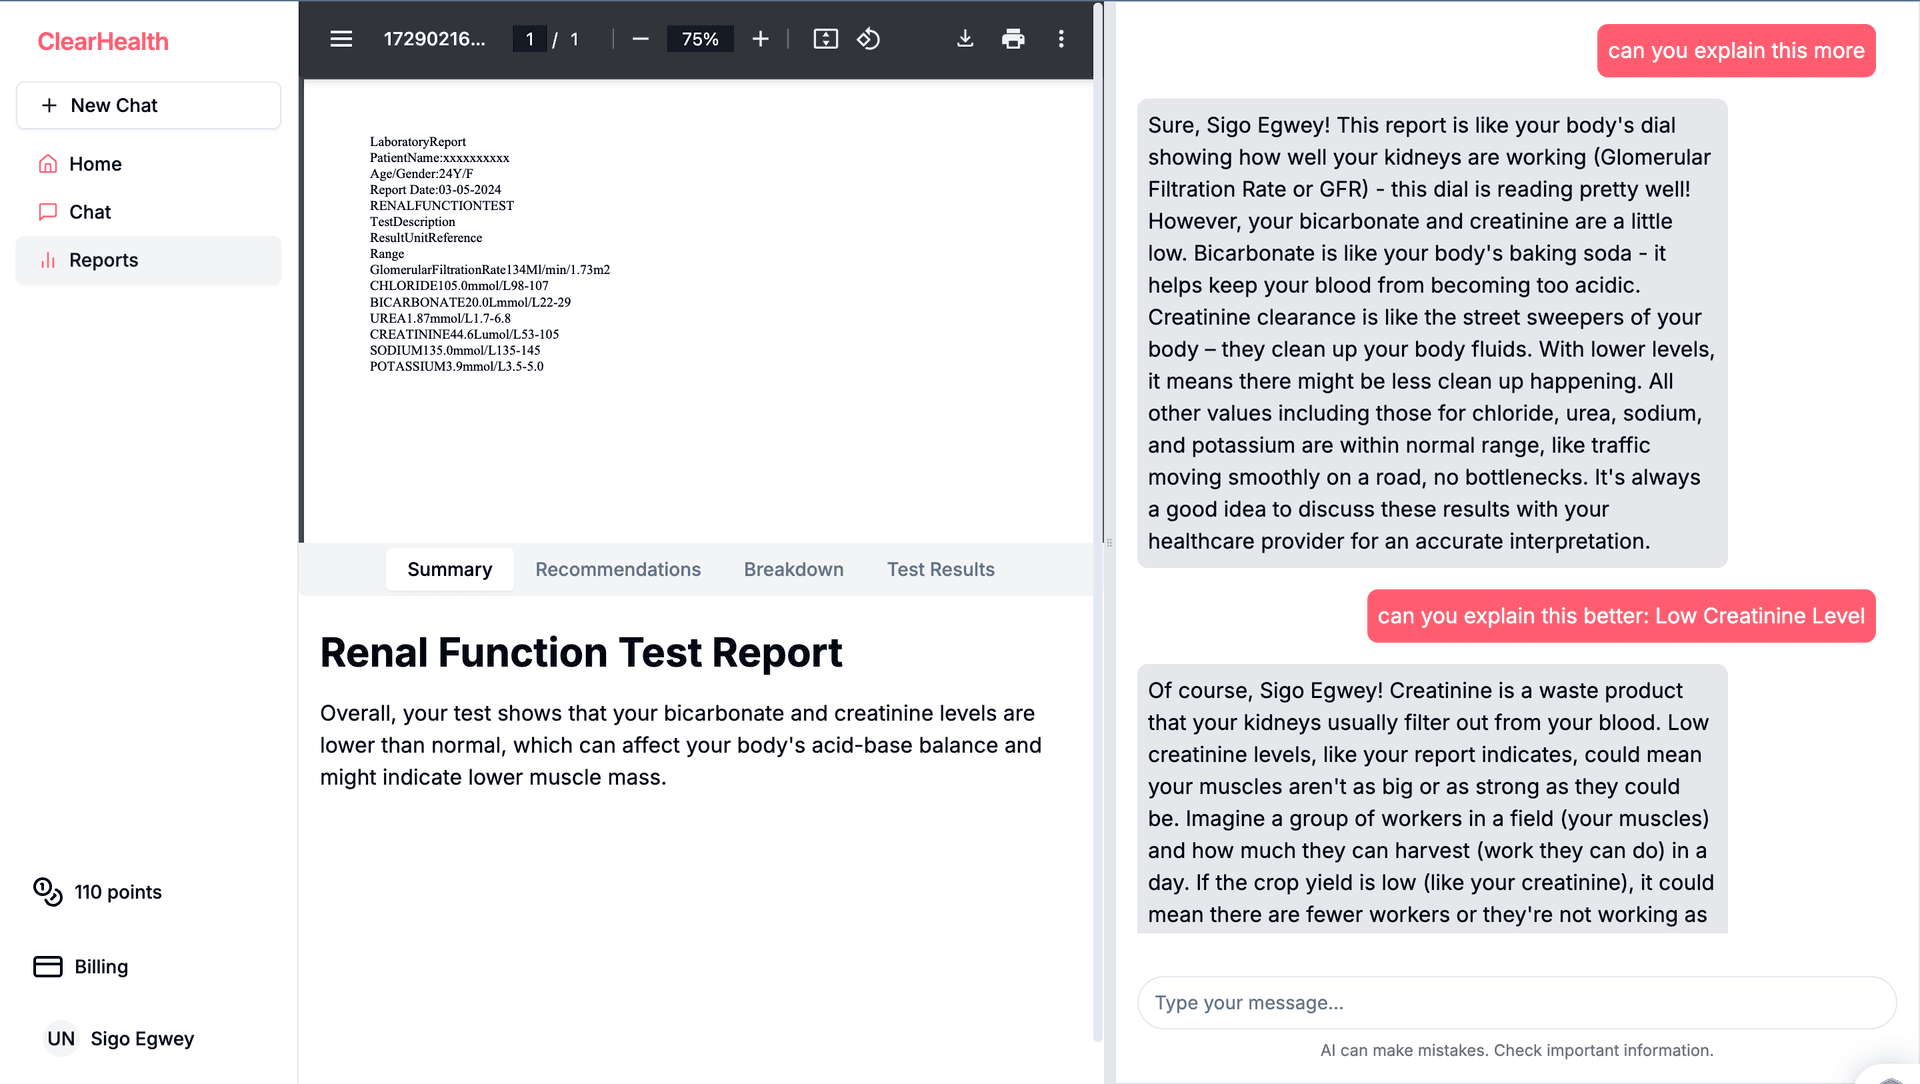Click the points coins icon
1920x1084 pixels.
pyautogui.click(x=48, y=891)
